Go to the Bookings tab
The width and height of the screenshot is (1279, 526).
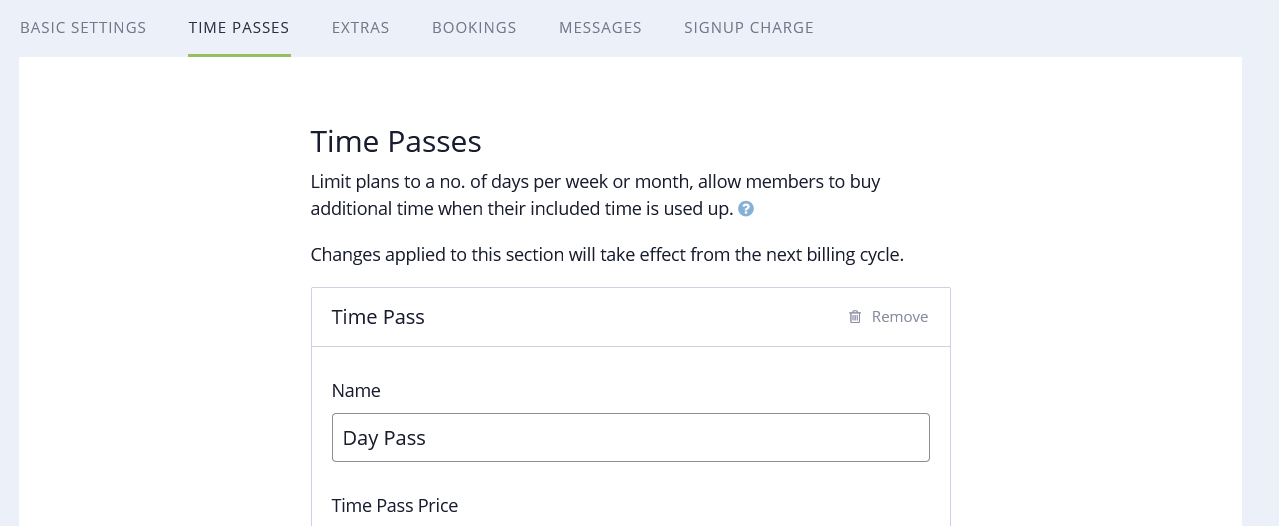(x=474, y=28)
